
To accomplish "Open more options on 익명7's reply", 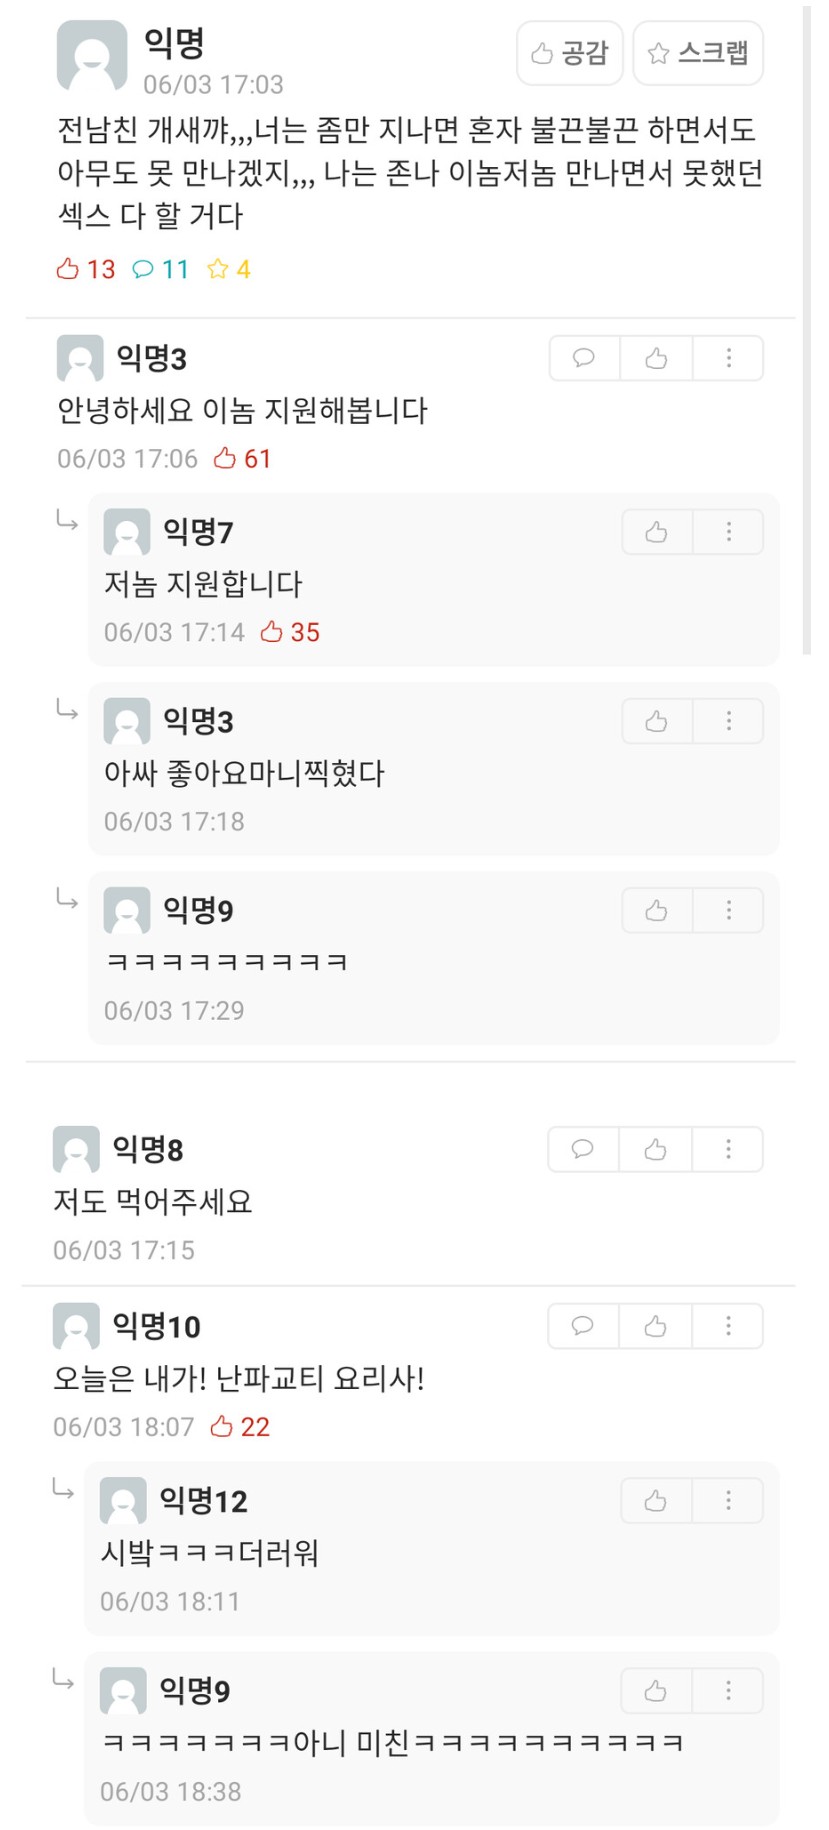I will (x=728, y=532).
